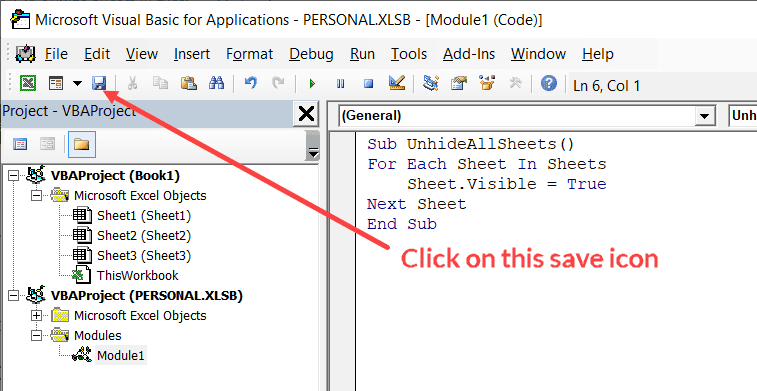Click View Object icon in Project pane

(x=48, y=144)
